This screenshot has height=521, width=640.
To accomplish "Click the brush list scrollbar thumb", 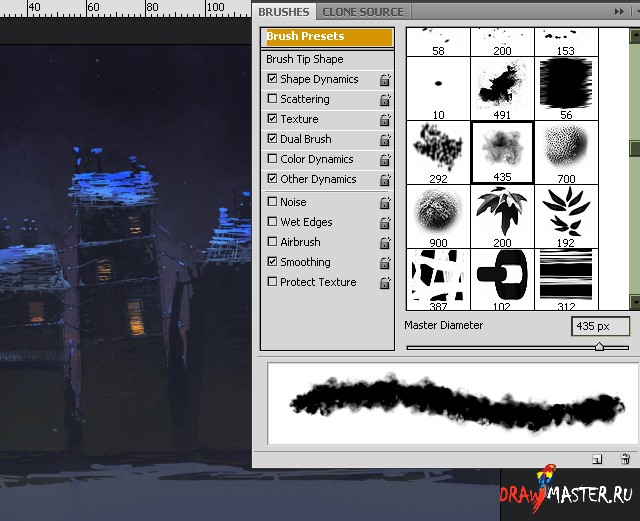I will coord(635,148).
